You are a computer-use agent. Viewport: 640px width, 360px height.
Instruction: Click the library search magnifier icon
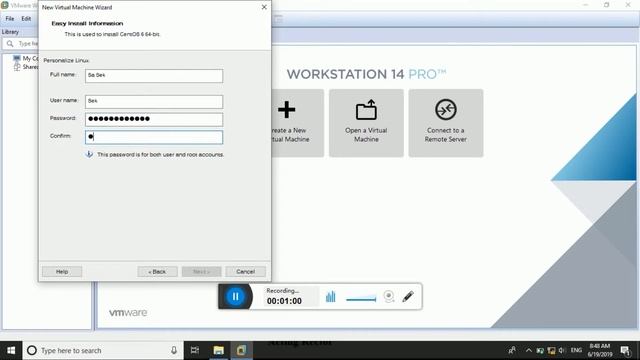pos(10,44)
